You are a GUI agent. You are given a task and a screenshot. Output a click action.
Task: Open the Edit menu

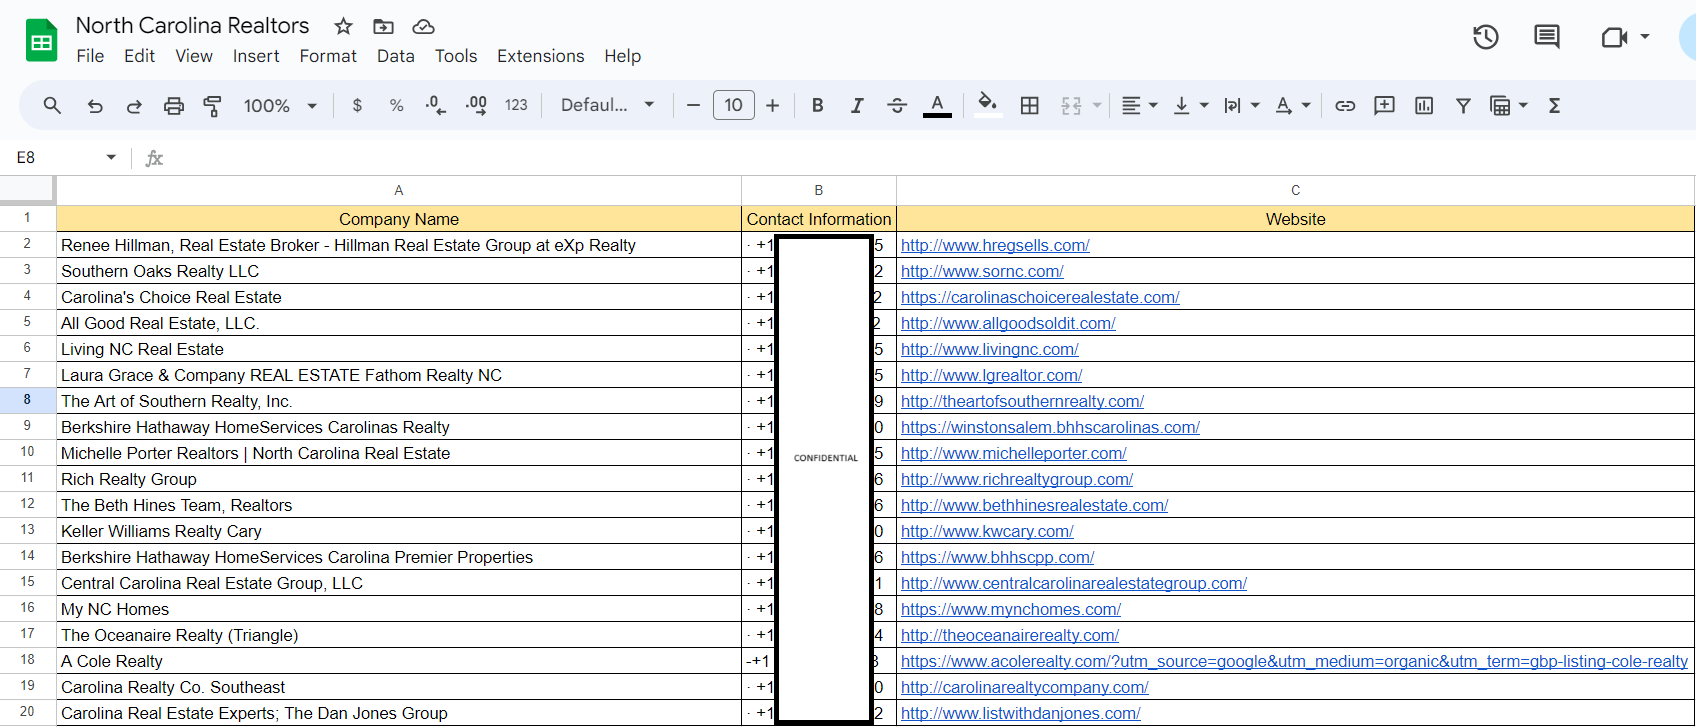coord(139,56)
